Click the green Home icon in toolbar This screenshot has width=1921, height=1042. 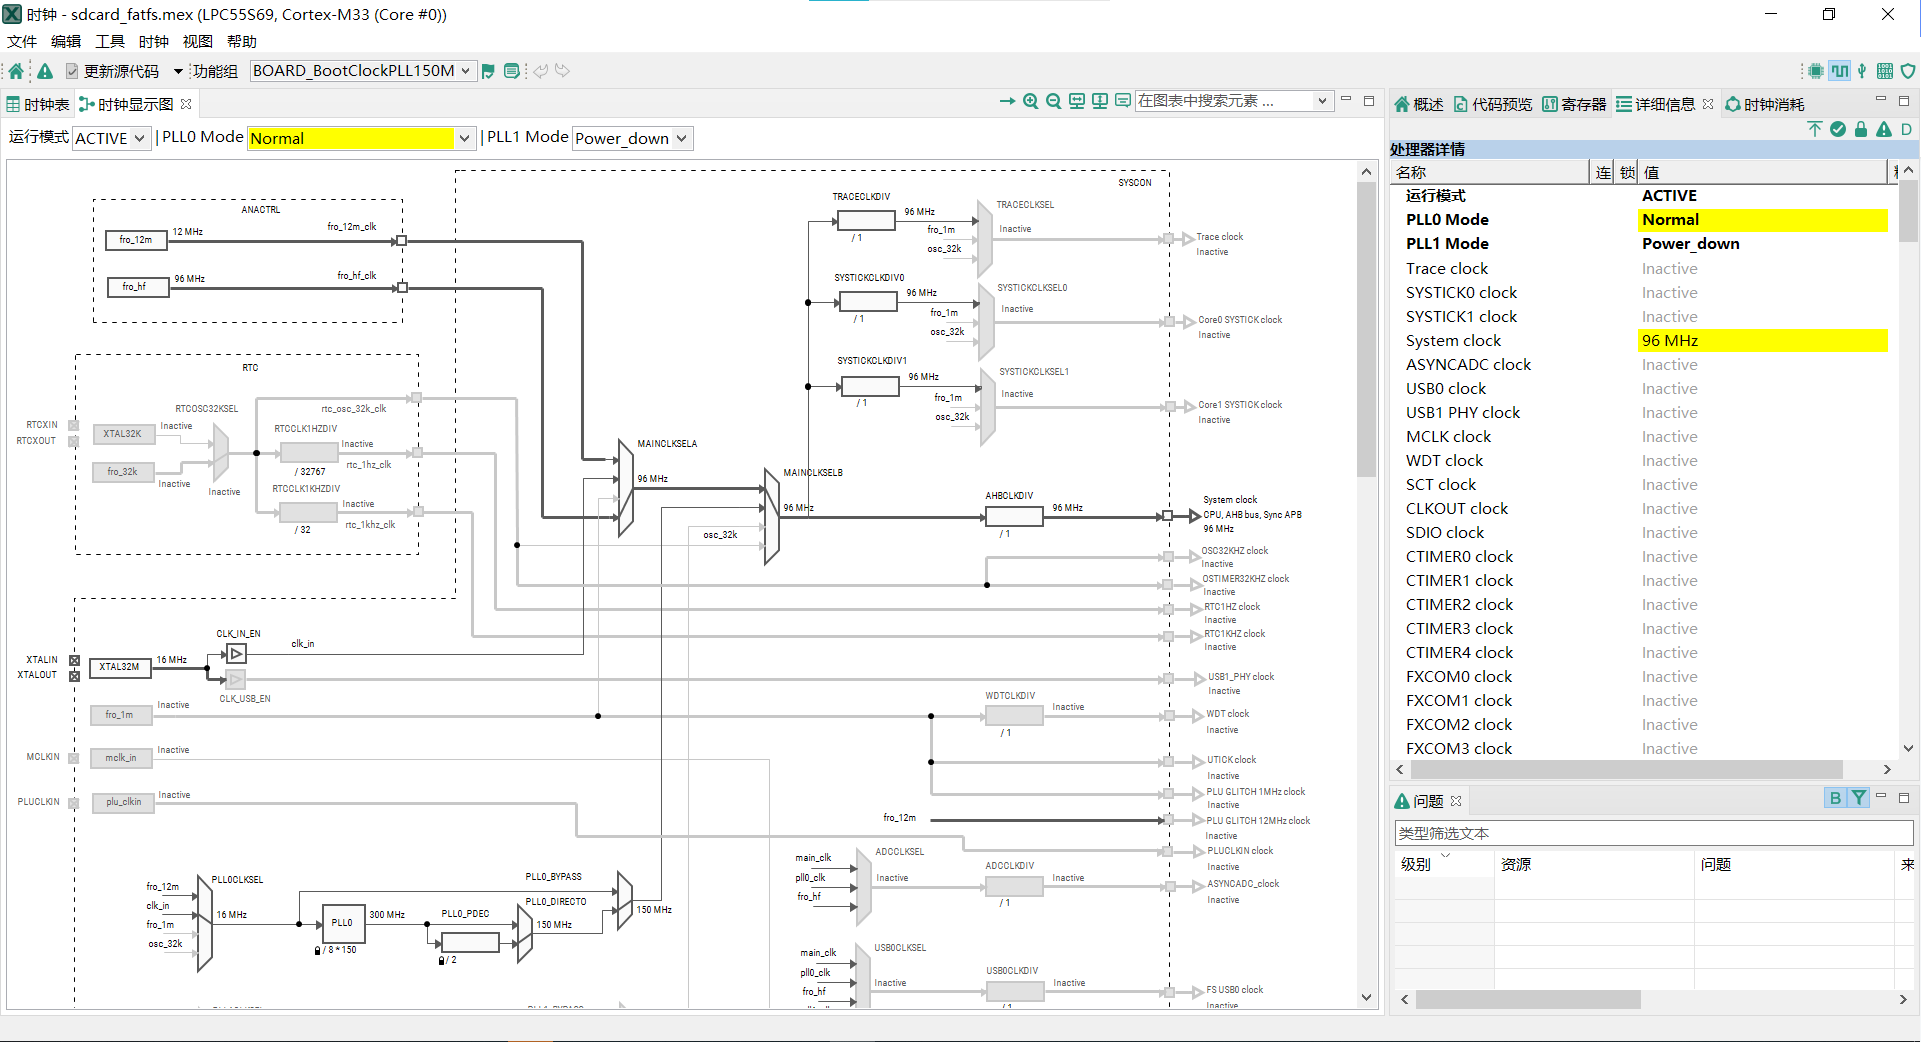coord(16,71)
